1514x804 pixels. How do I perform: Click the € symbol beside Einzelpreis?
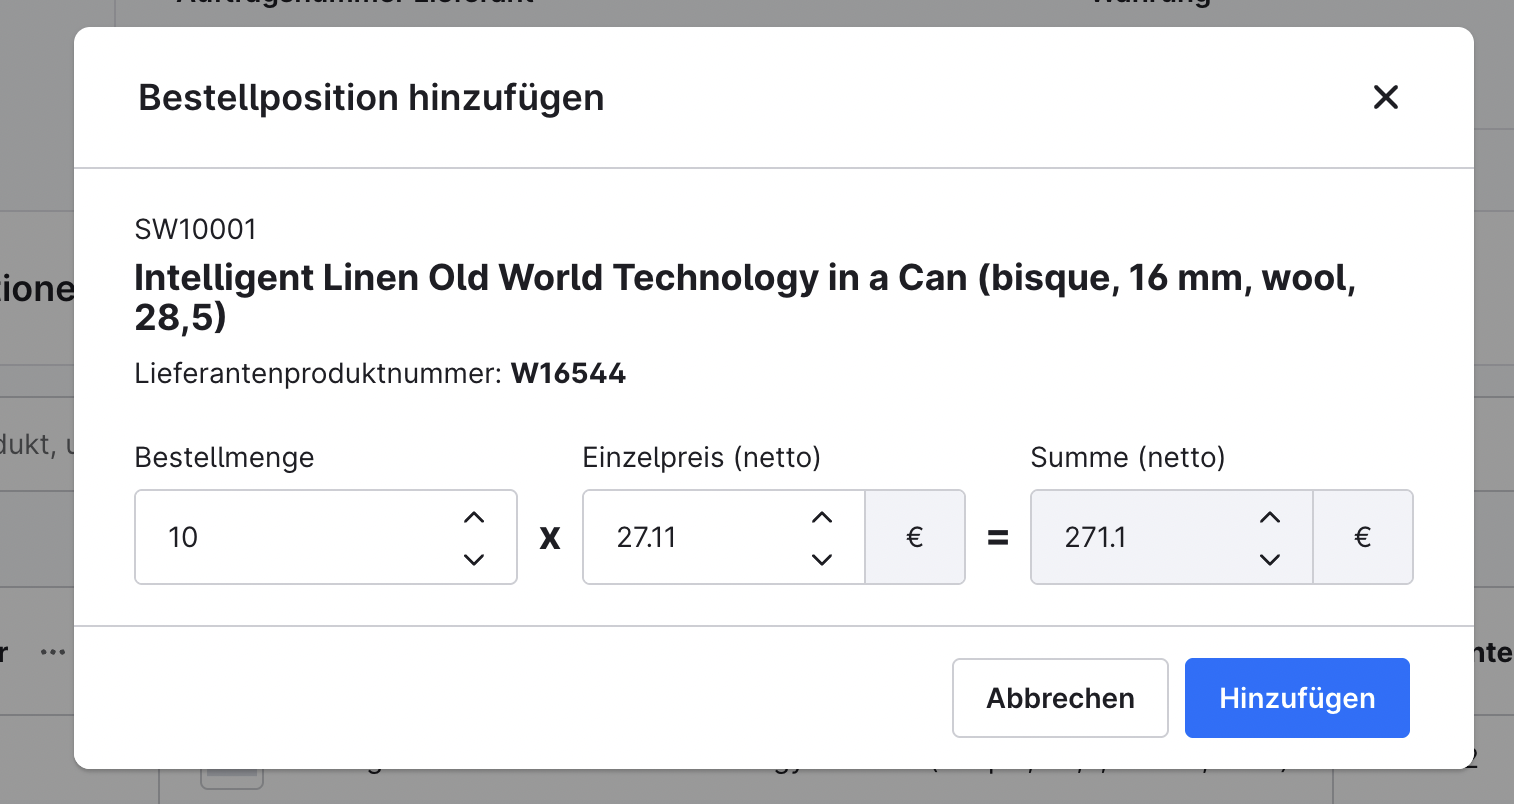coord(913,537)
